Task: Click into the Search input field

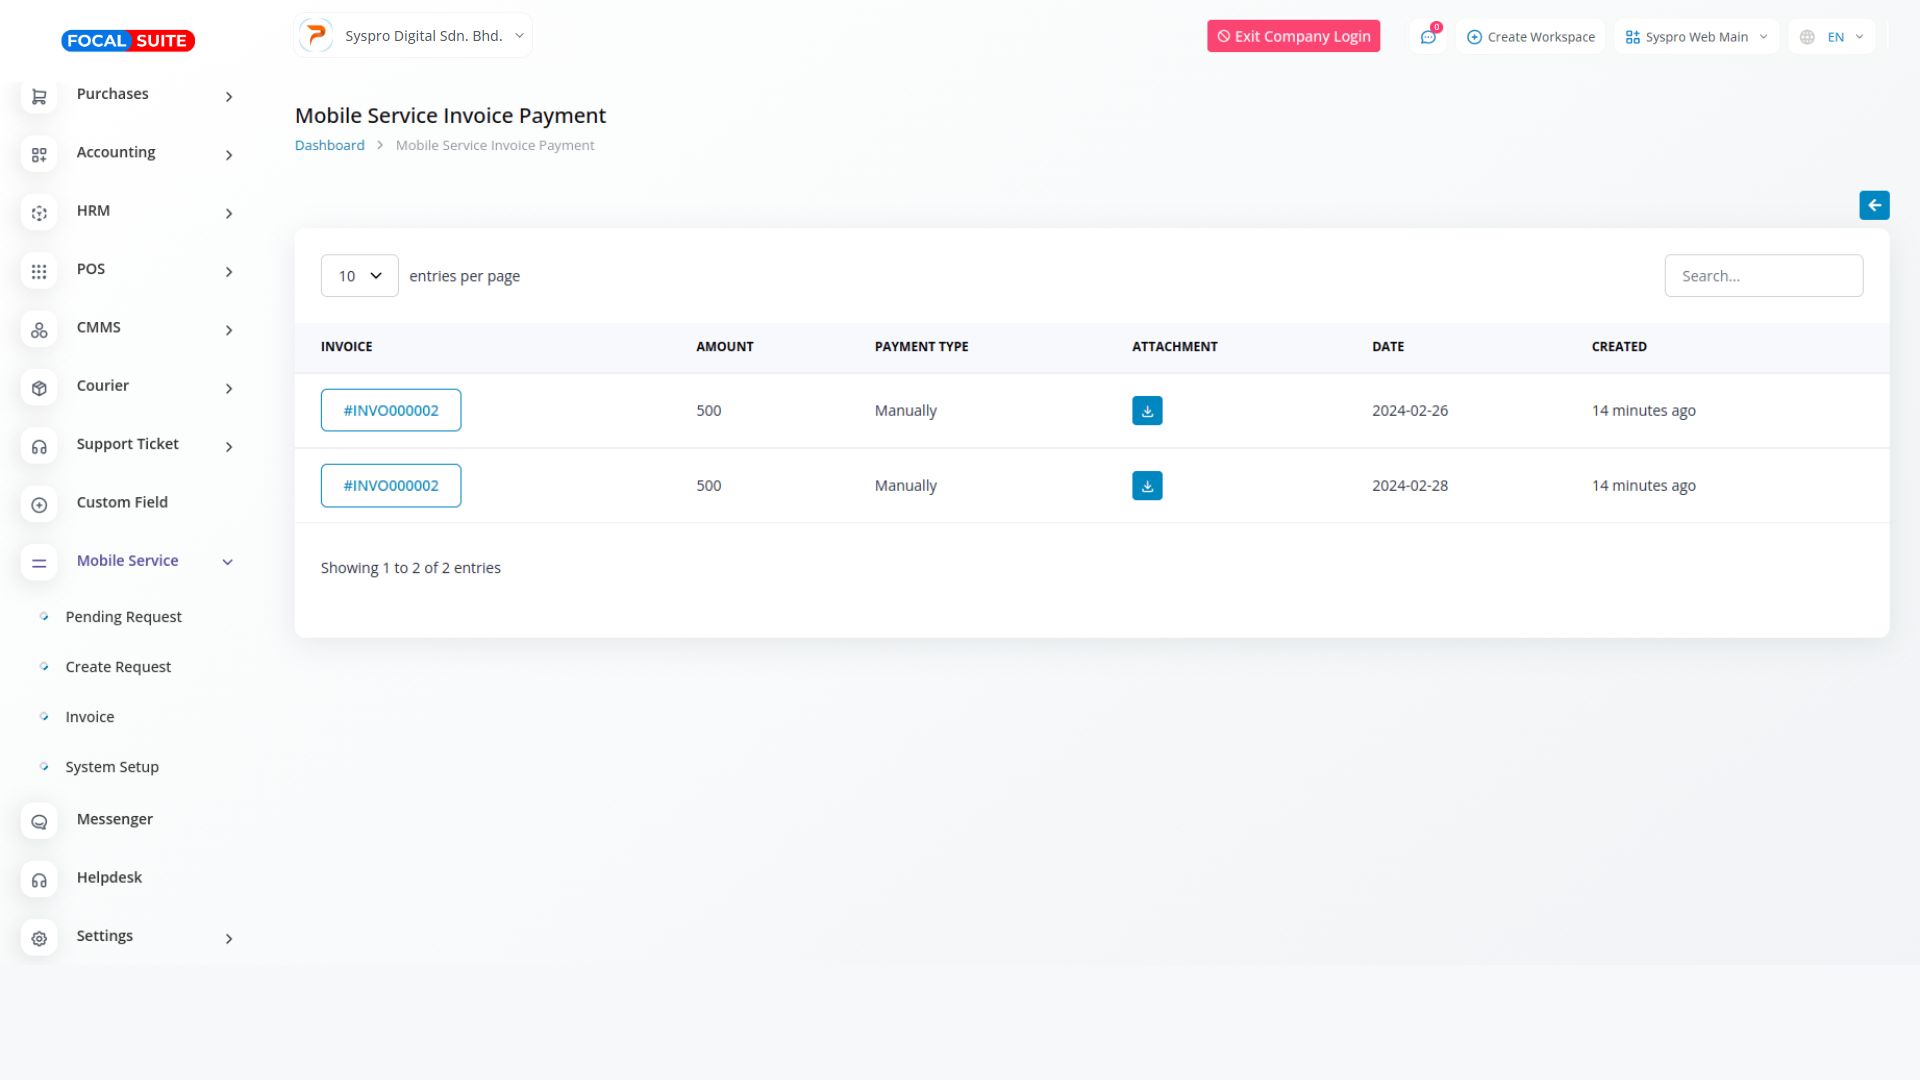Action: click(1762, 276)
